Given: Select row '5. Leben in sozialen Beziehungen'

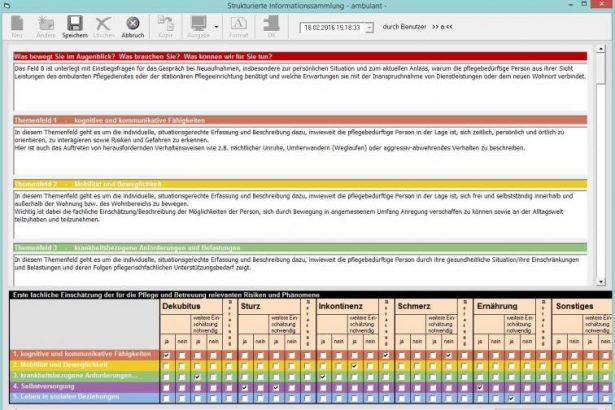Looking at the screenshot, I should [85, 397].
